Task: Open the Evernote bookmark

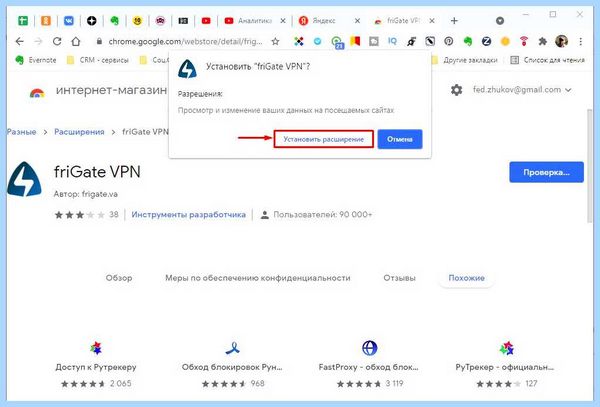Action: click(x=36, y=60)
